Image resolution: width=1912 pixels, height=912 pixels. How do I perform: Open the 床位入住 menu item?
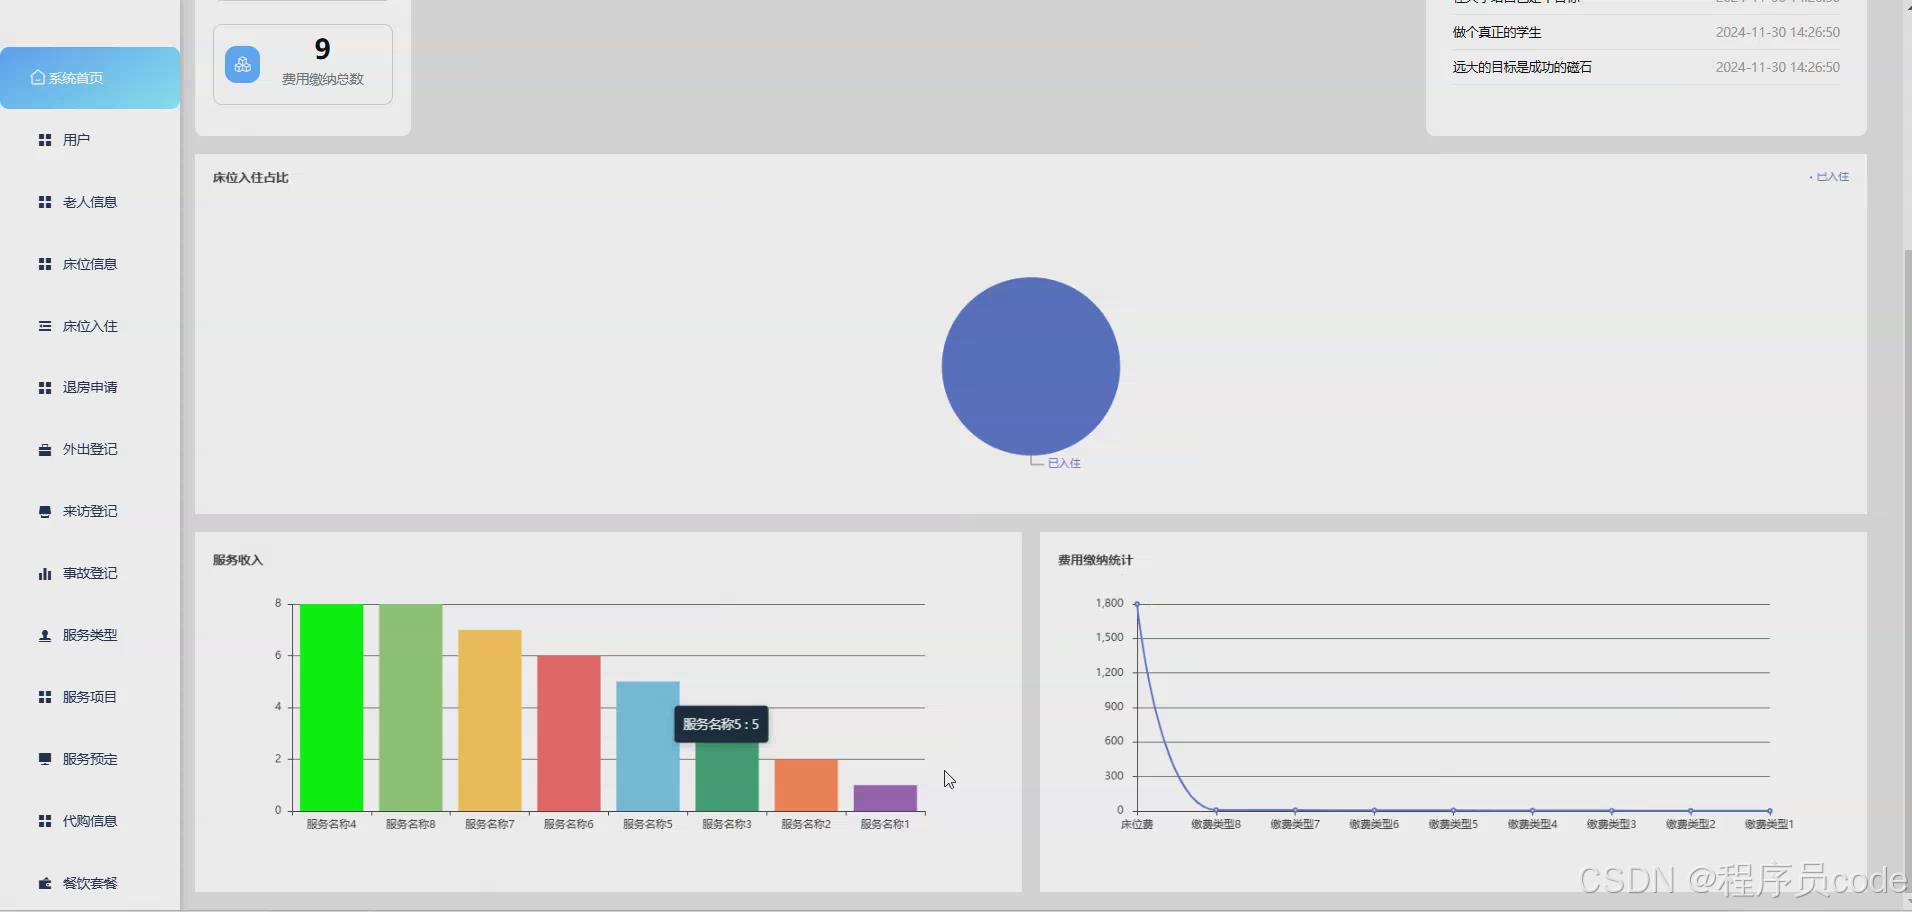90,326
